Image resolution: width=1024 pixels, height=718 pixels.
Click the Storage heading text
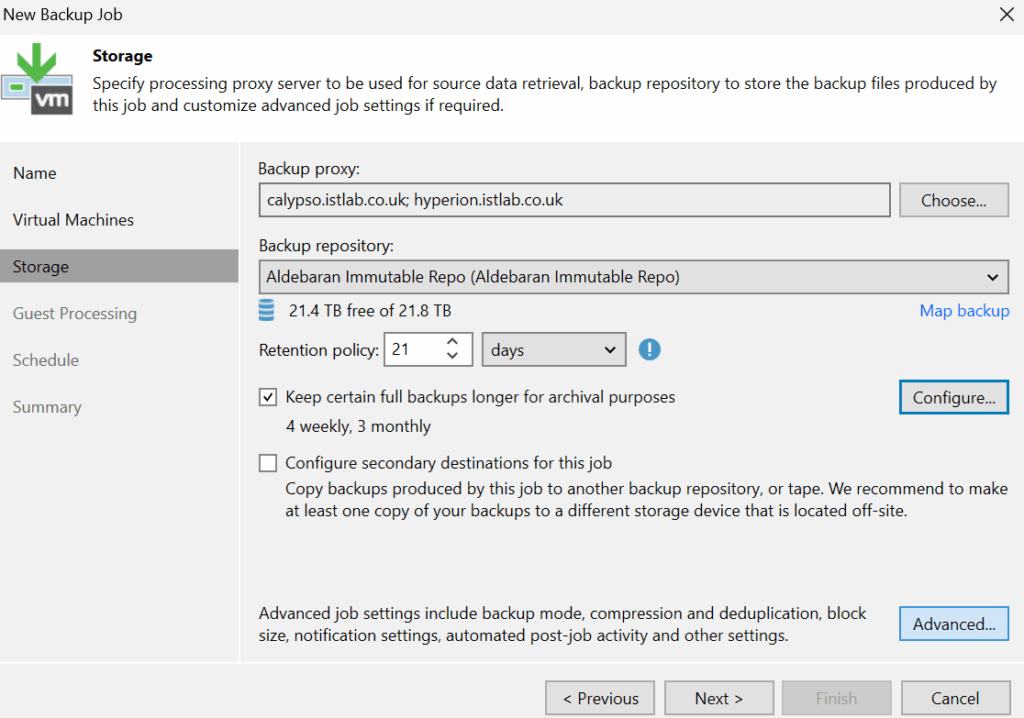[122, 56]
